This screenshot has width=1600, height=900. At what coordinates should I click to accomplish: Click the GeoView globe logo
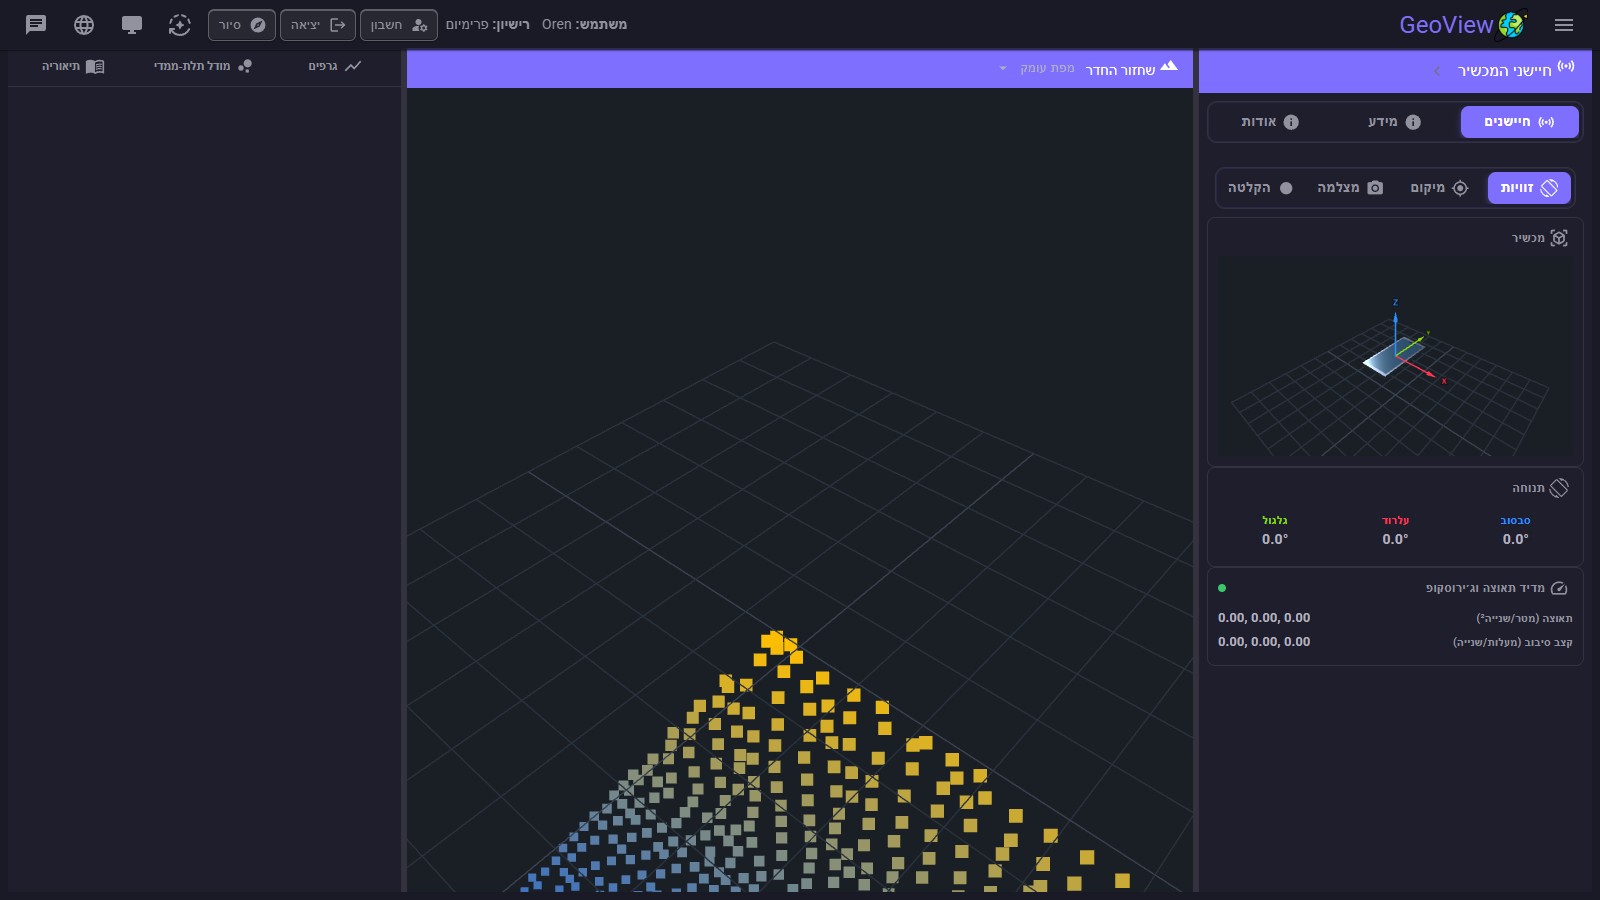(x=1511, y=25)
